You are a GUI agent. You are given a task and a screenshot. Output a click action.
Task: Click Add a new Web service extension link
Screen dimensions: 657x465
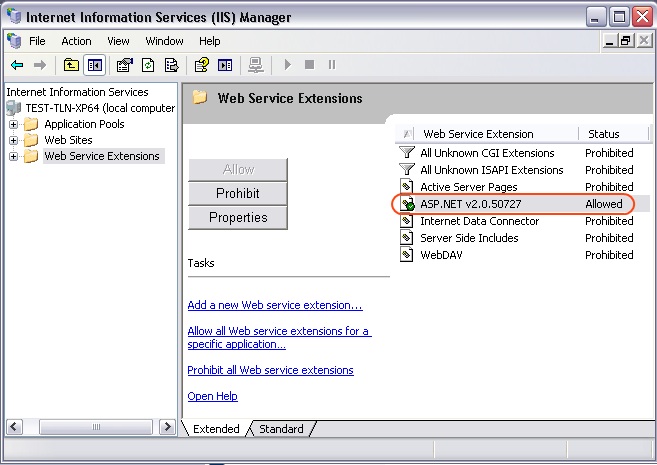tap(275, 305)
